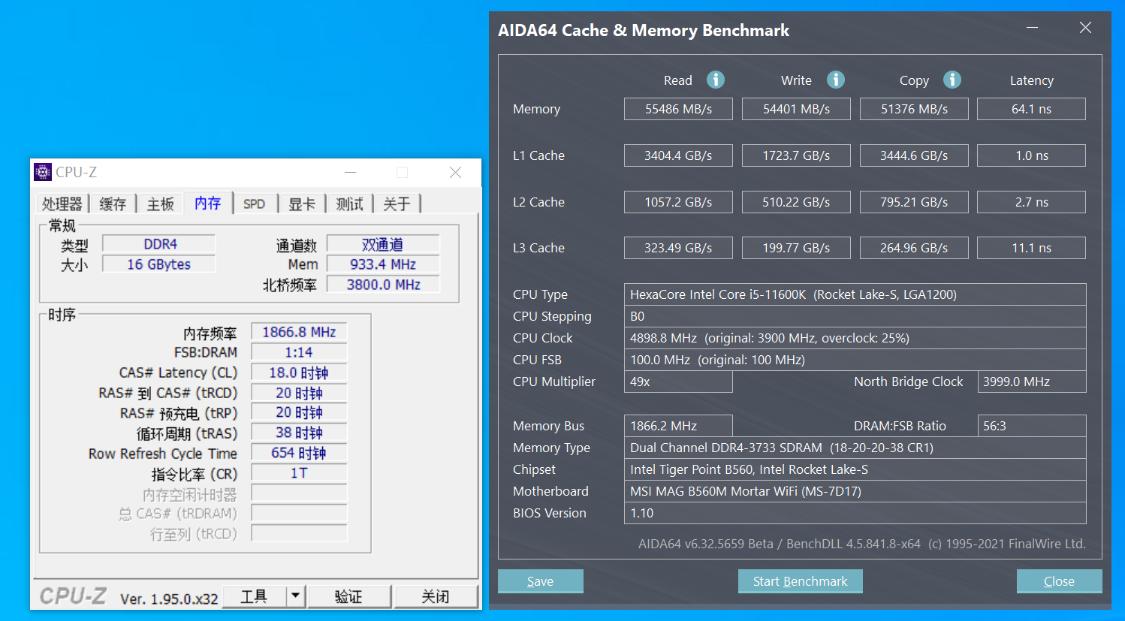Click the 验证 button in CPU-Z

pyautogui.click(x=349, y=595)
